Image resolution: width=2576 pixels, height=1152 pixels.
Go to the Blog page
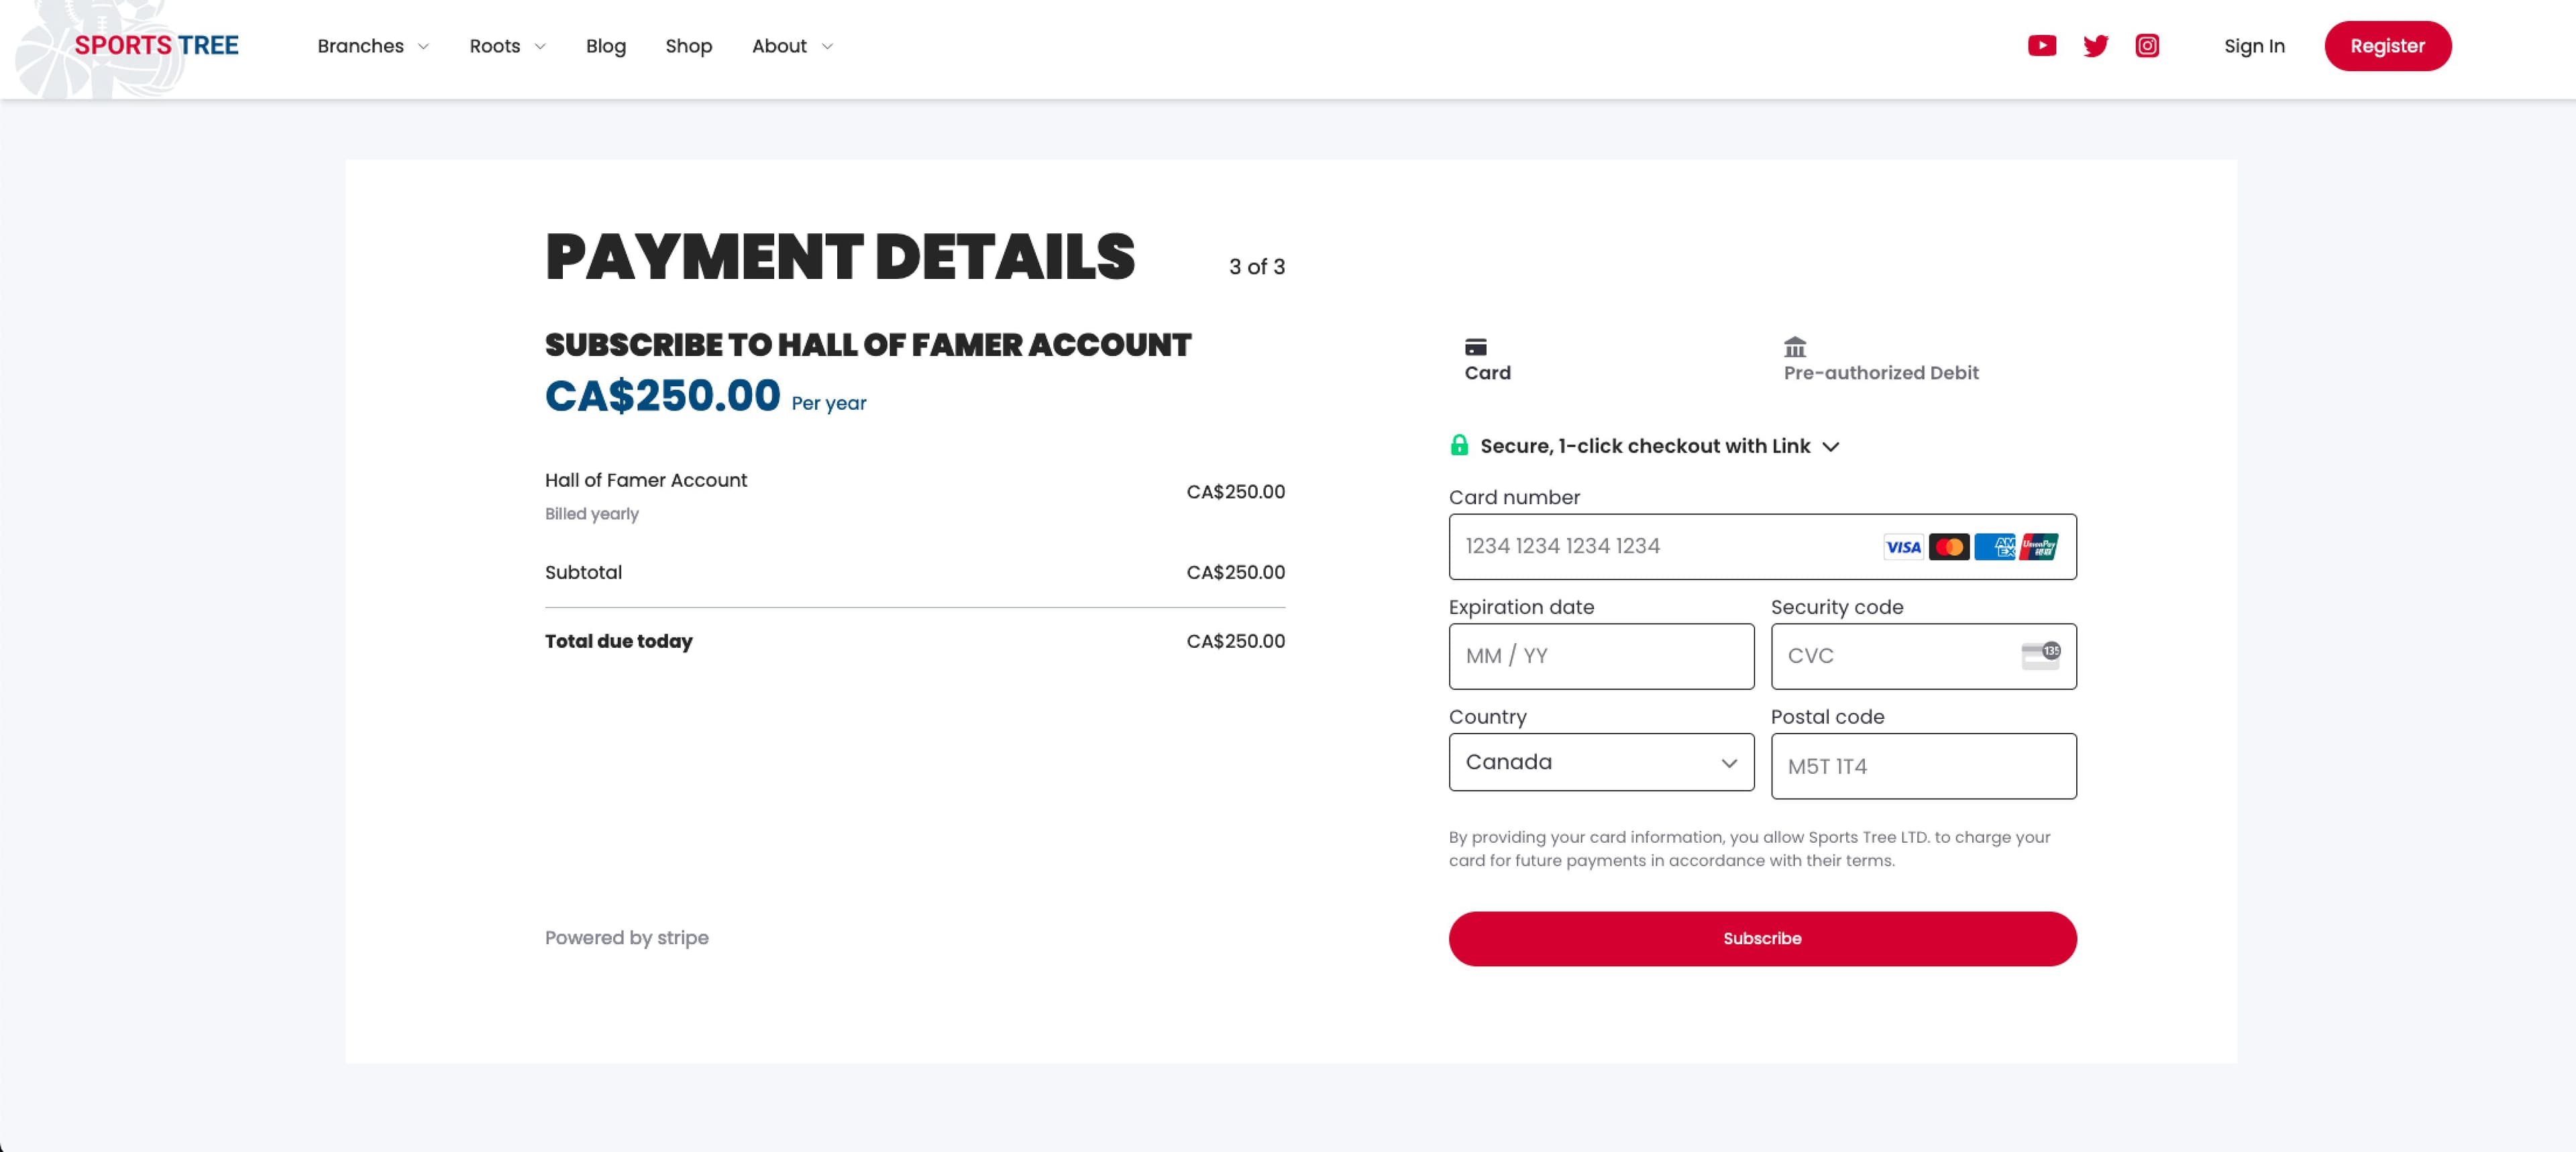[605, 46]
